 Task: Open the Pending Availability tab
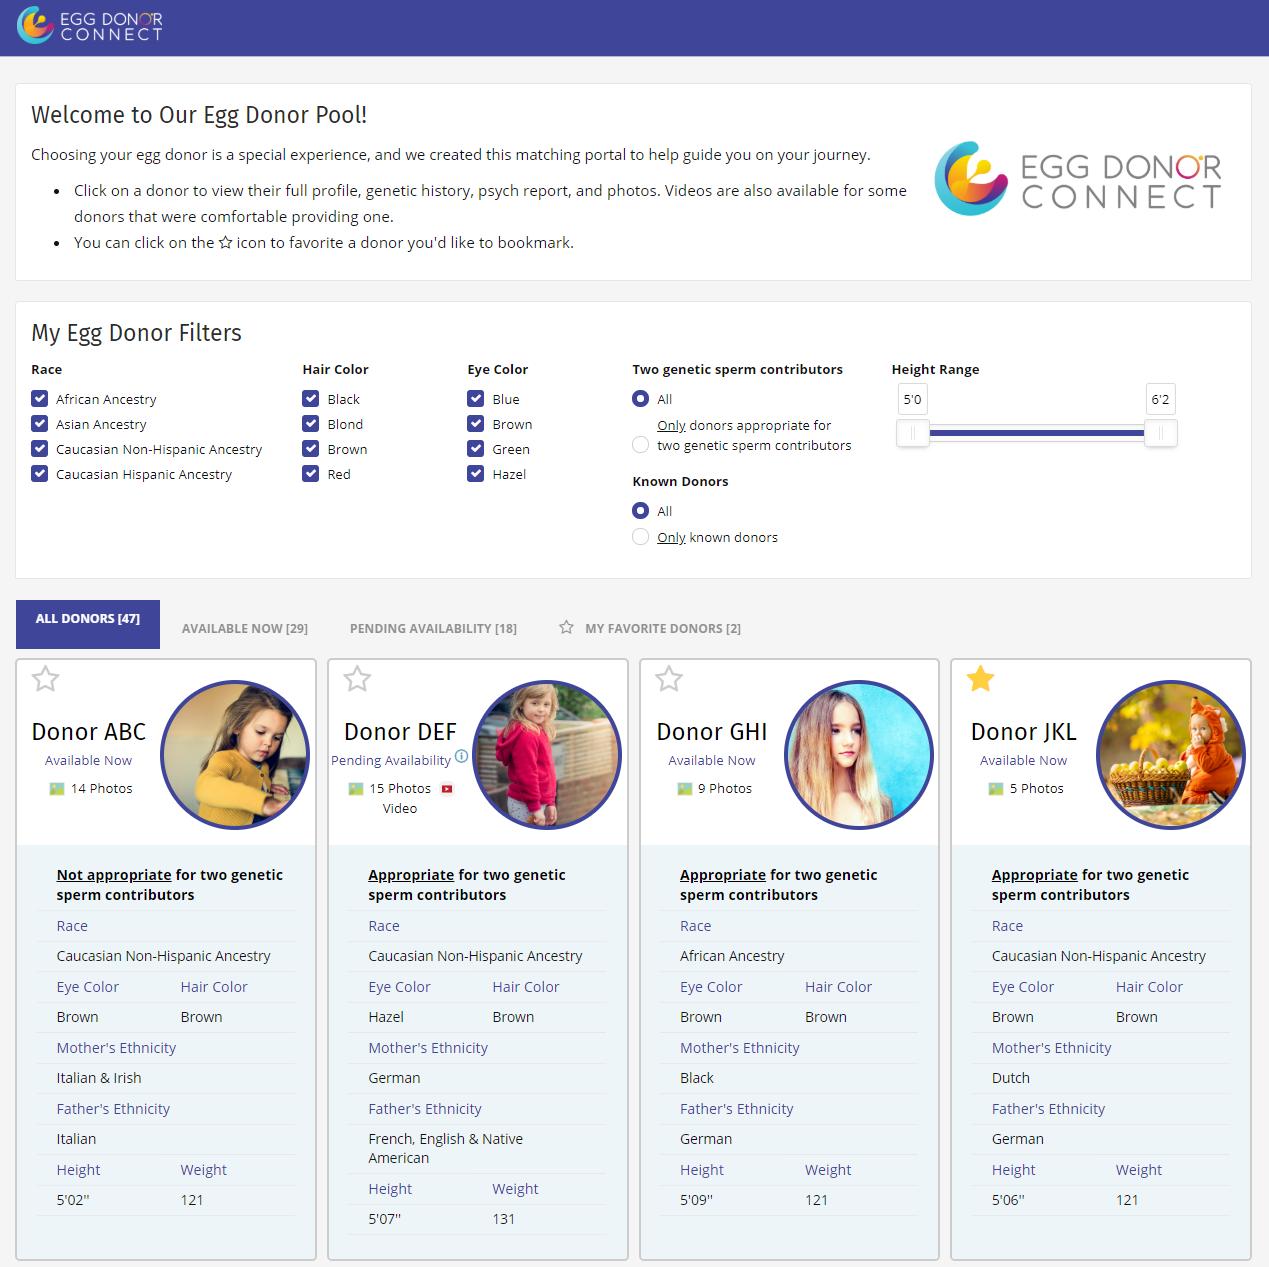[x=433, y=628]
